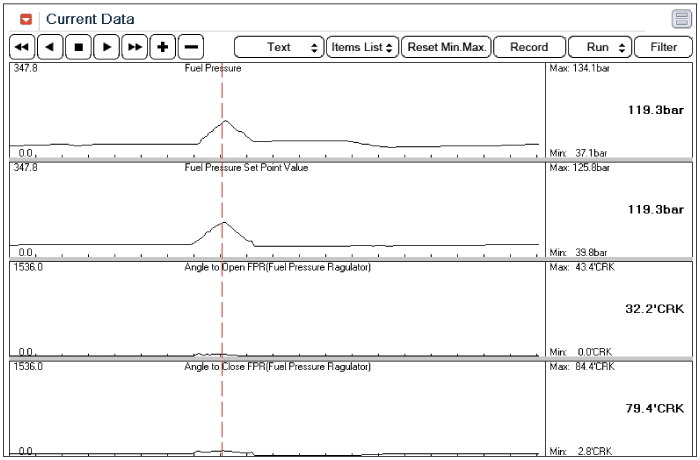Play the data graph forward
Image resolution: width=700 pixels, height=460 pixels.
coord(106,47)
